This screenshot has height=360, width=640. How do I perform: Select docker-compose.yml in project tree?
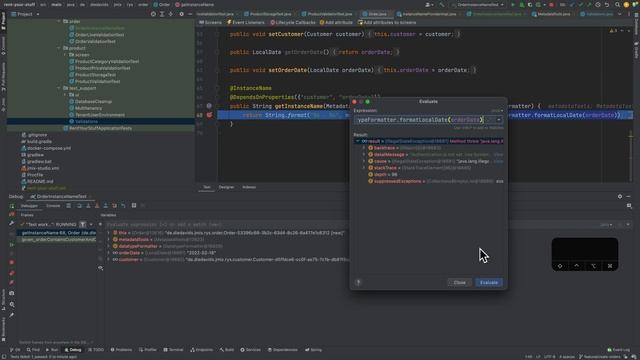[x=49, y=148]
